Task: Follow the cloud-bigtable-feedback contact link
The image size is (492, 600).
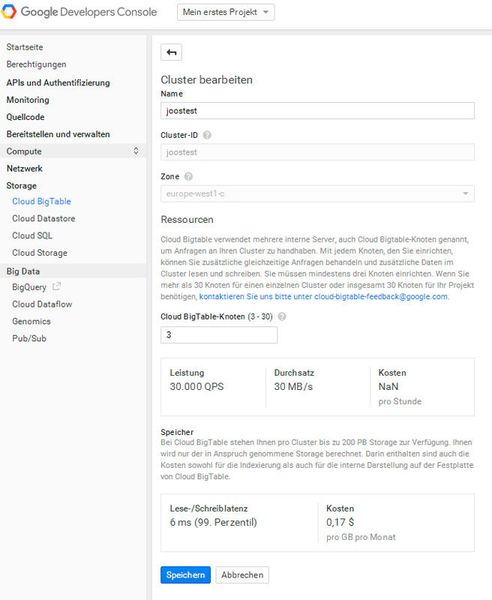Action: click(x=324, y=297)
